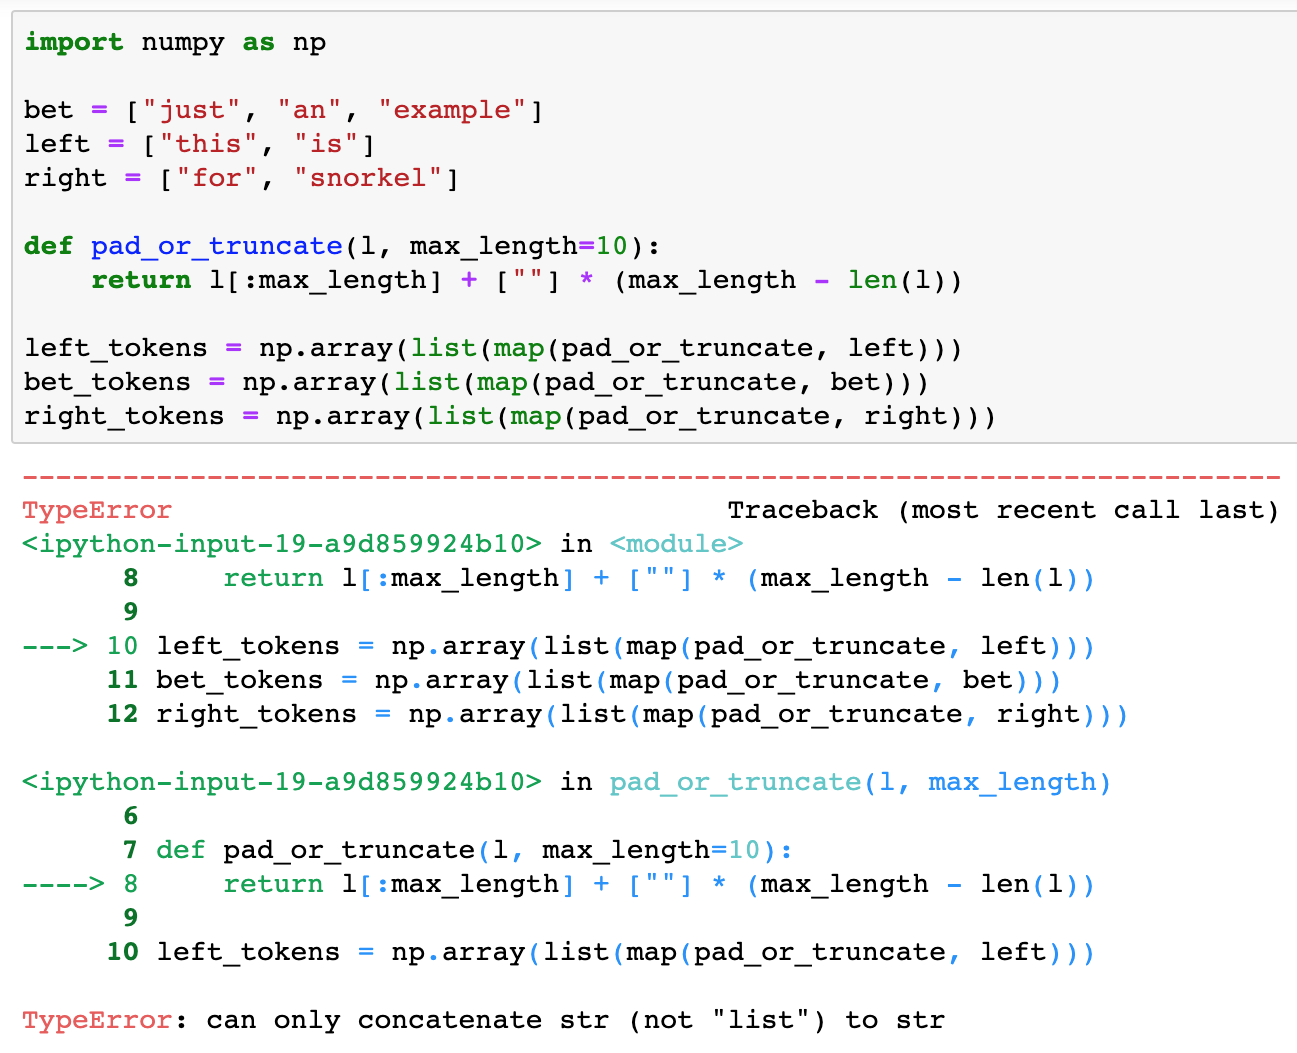Click the string example in the bet list
The image size is (1297, 1053).
[454, 109]
